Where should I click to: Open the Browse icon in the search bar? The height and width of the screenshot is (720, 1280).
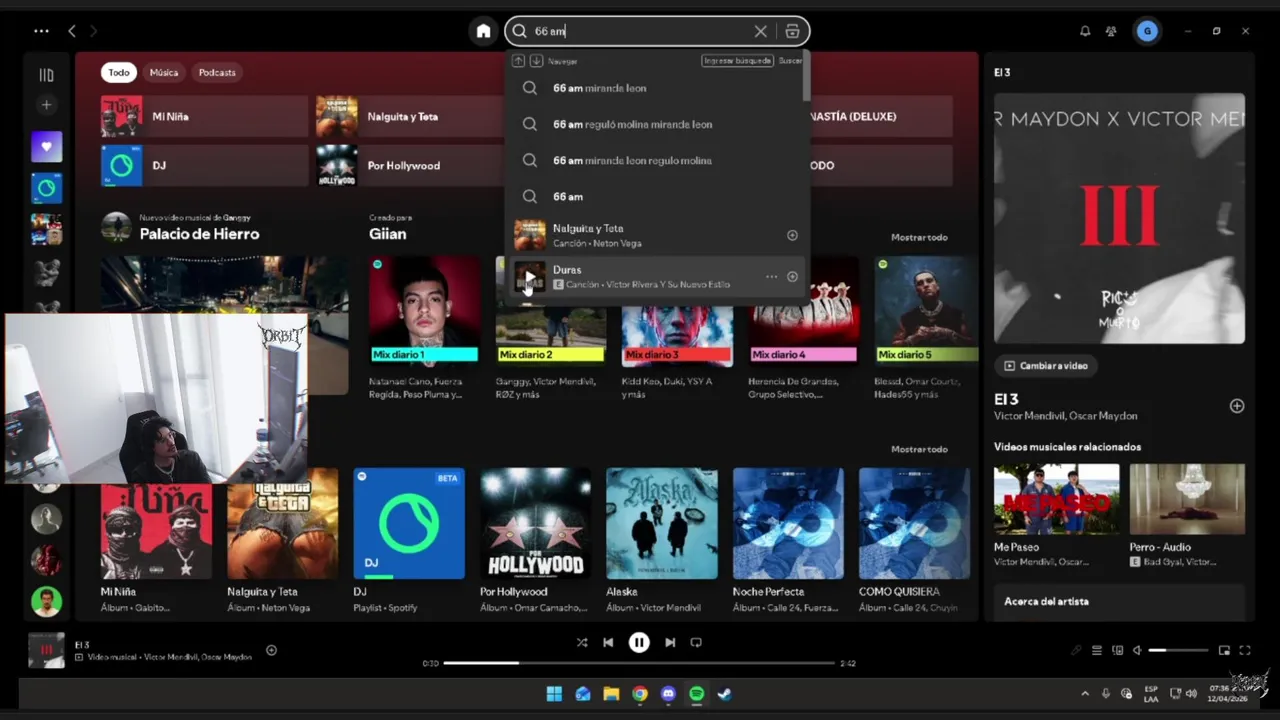pos(792,31)
